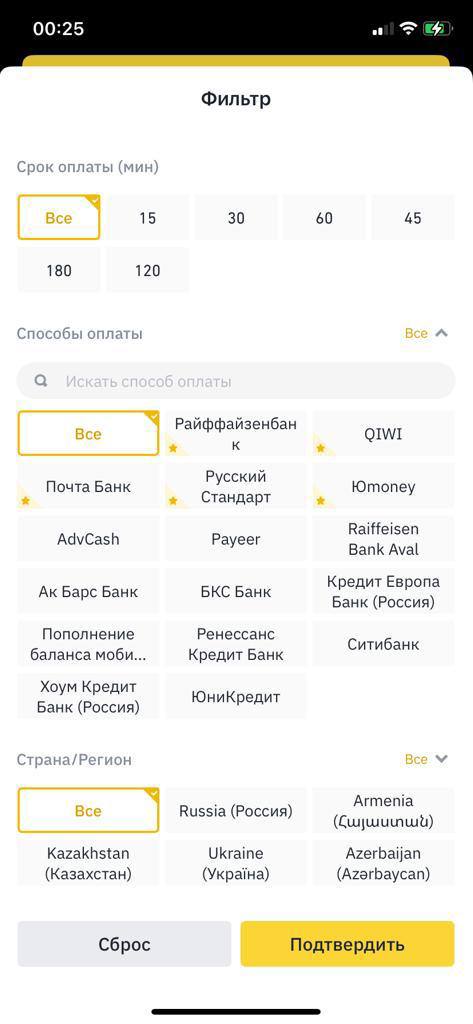Screen dimensions: 473x1024
Task: Tap the search magnifier icon
Action: [41, 381]
